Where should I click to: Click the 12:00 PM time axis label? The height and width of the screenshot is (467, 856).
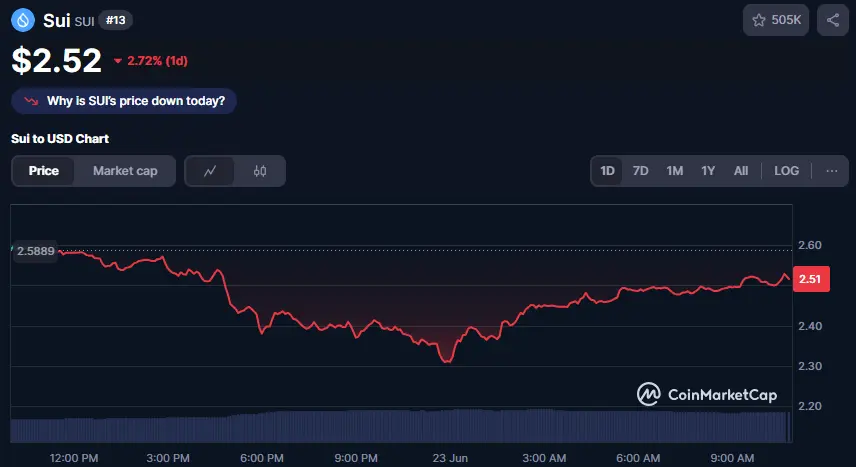point(74,458)
